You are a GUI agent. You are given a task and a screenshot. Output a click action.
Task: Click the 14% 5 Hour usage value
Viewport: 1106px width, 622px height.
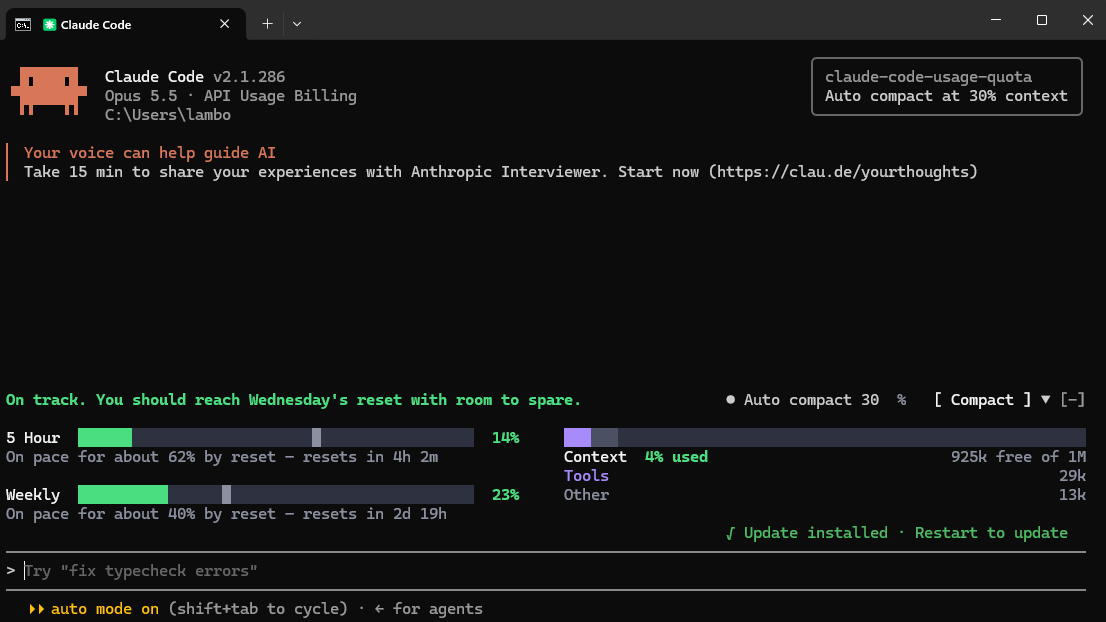[x=506, y=438]
